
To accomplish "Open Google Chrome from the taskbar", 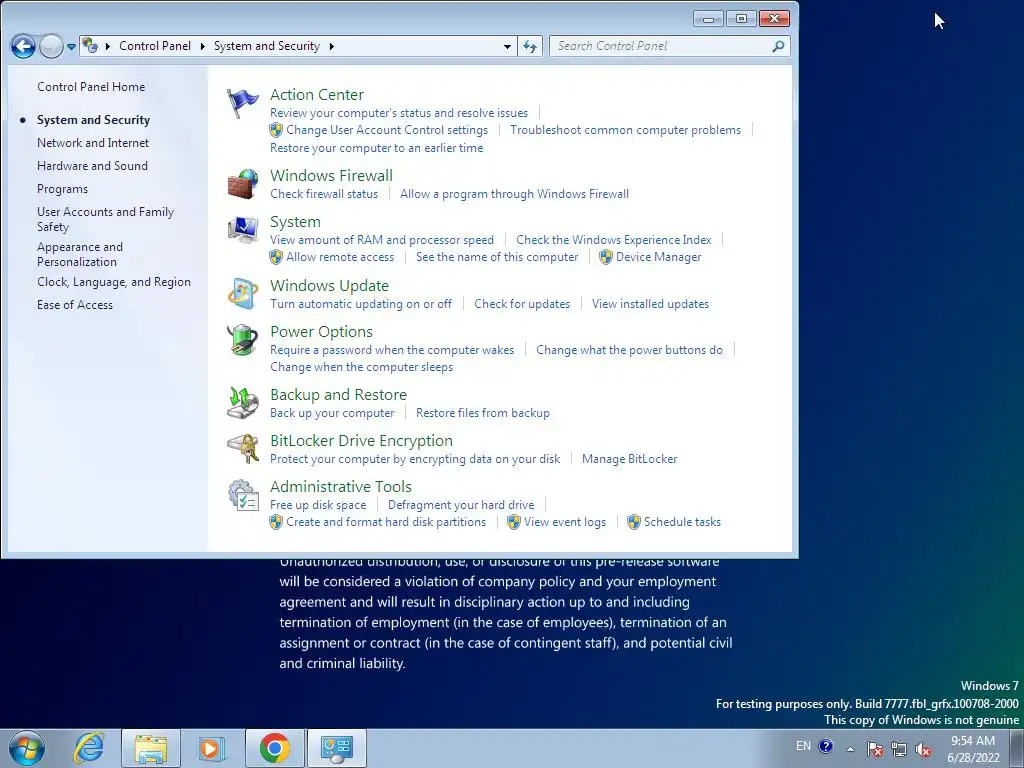I will (274, 748).
